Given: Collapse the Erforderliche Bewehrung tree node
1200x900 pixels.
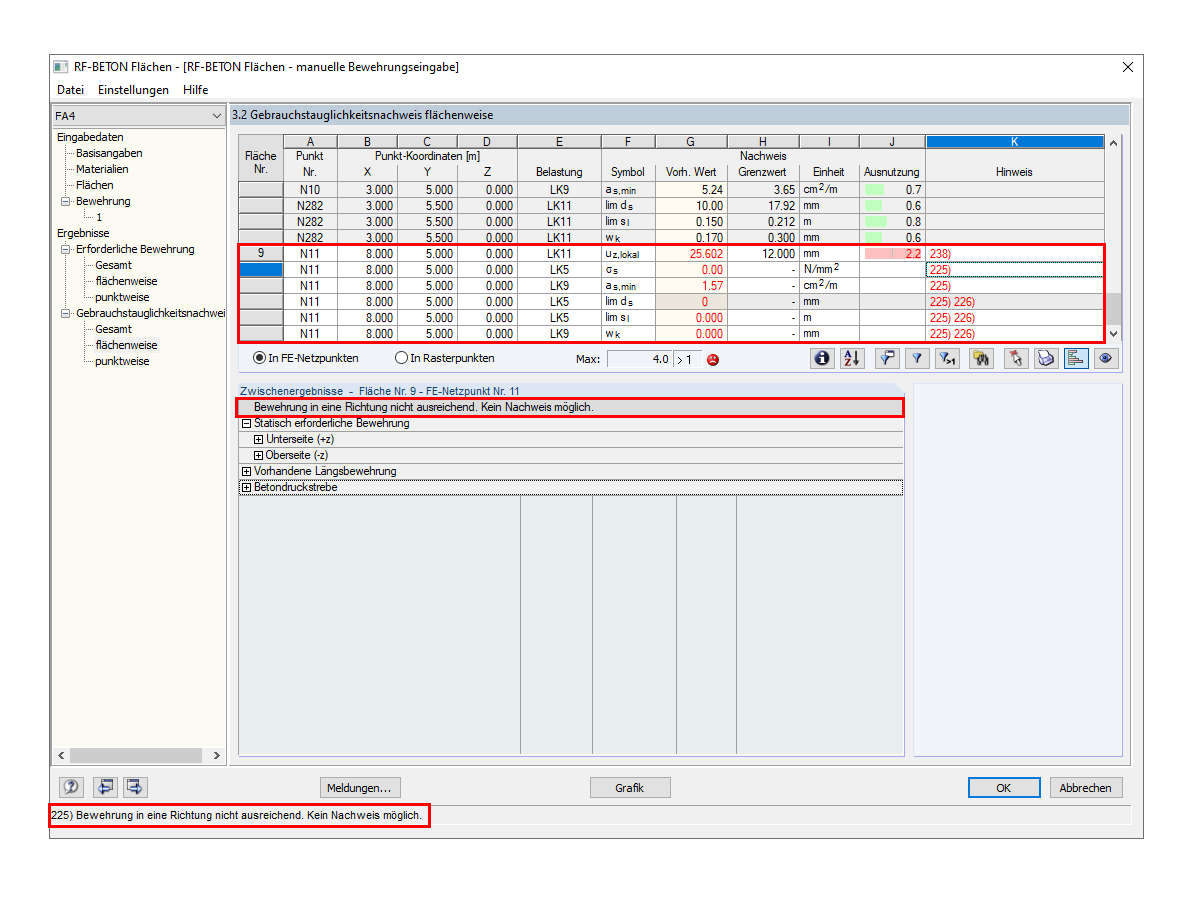Looking at the screenshot, I should (x=65, y=249).
